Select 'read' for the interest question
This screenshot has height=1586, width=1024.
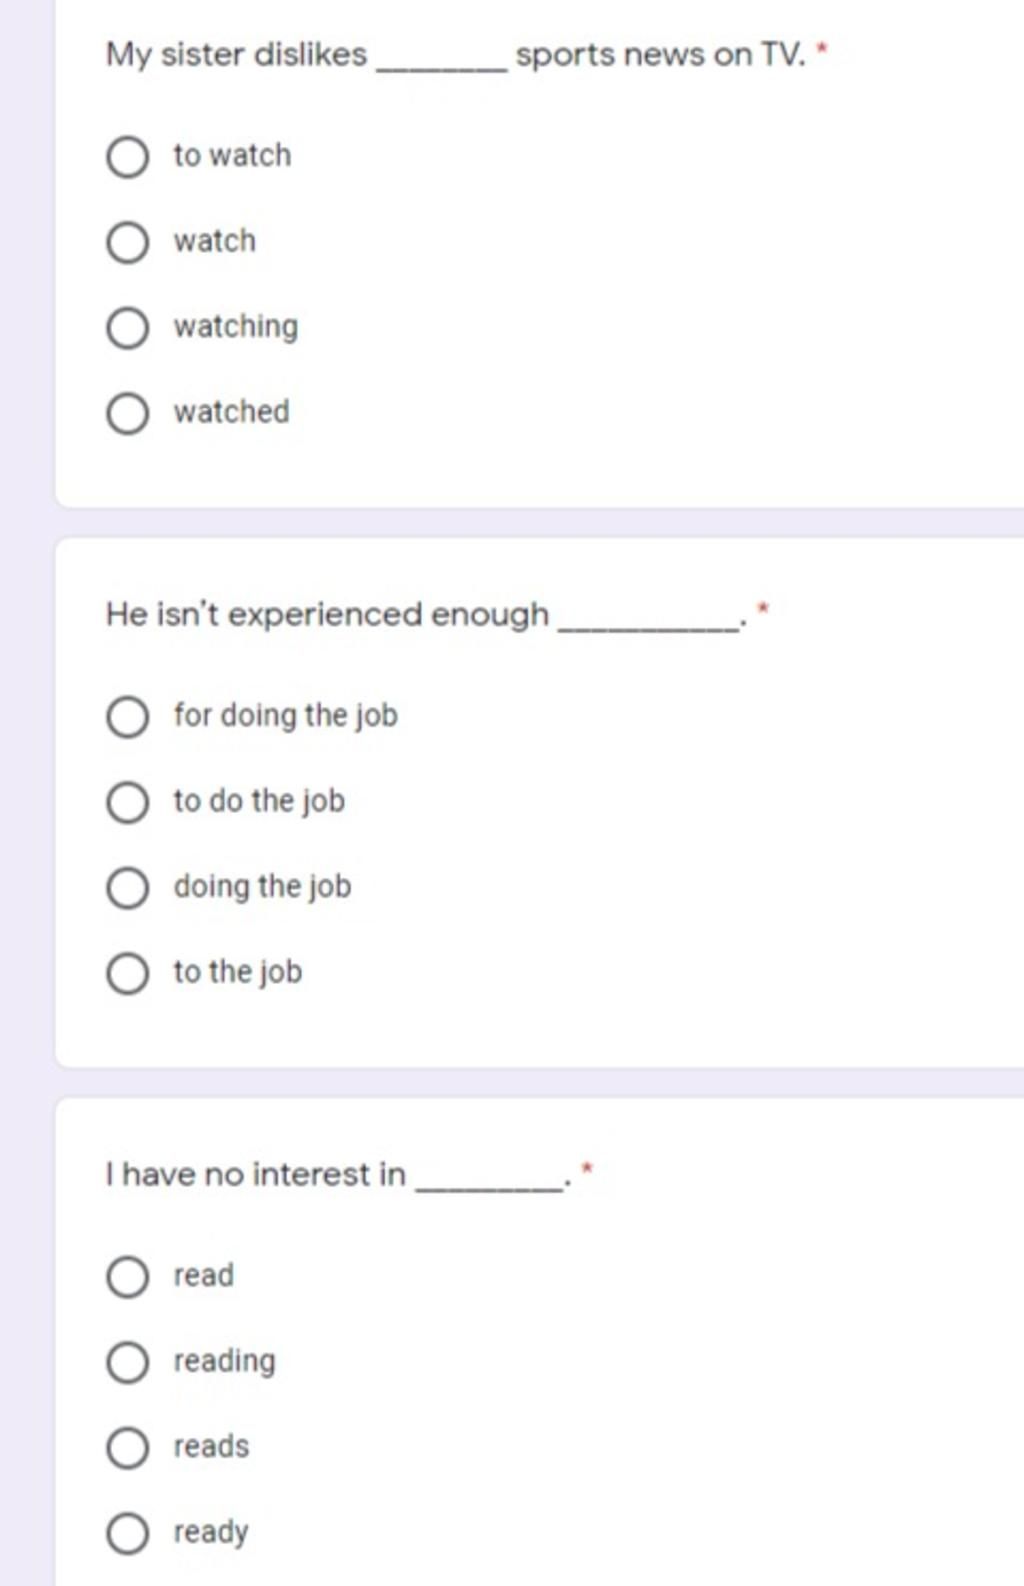[x=127, y=1277]
